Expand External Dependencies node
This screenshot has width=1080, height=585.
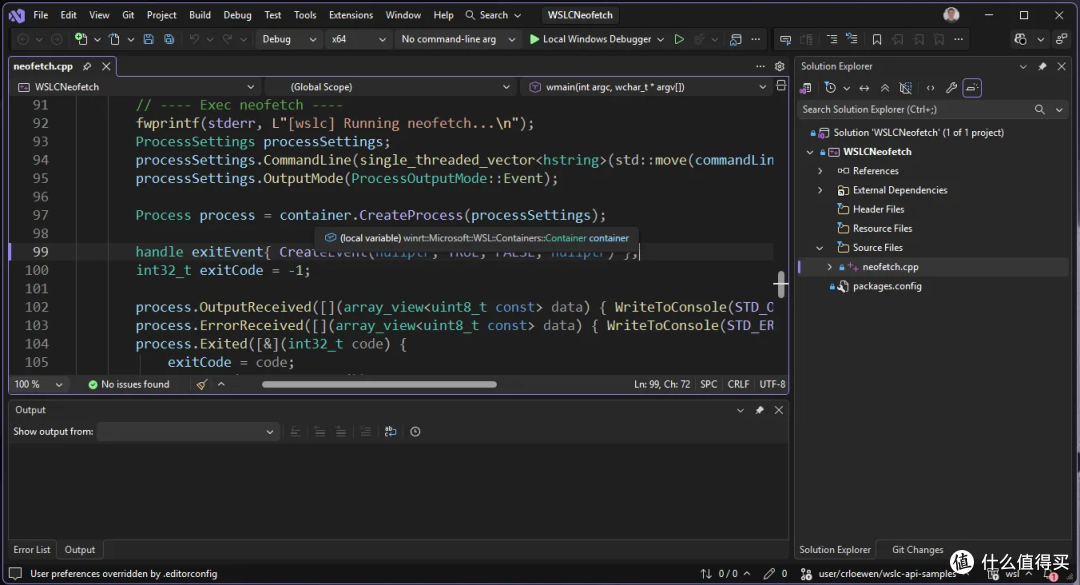pos(820,190)
